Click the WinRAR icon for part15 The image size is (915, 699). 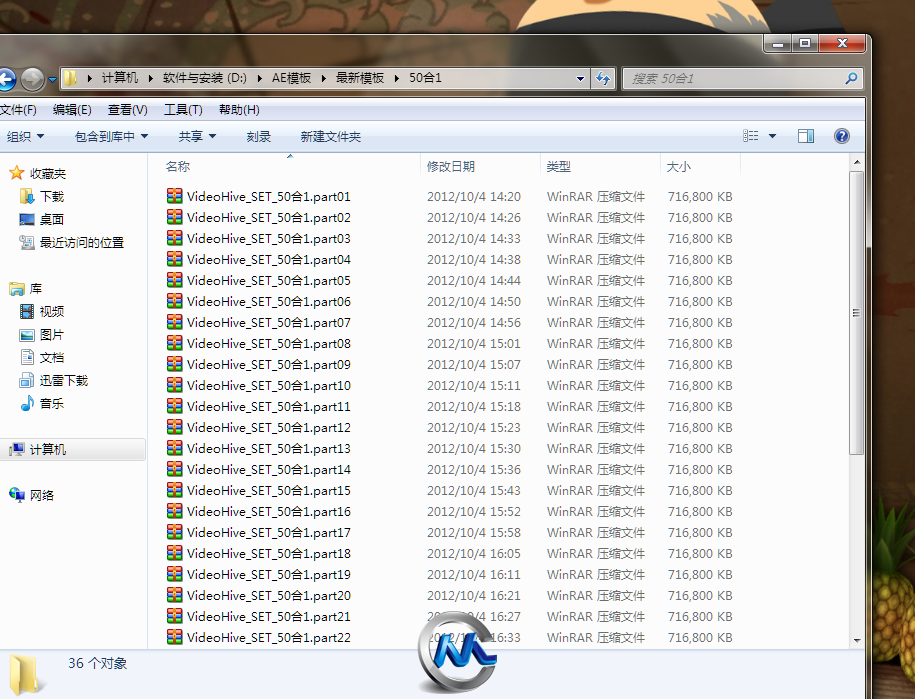(174, 490)
